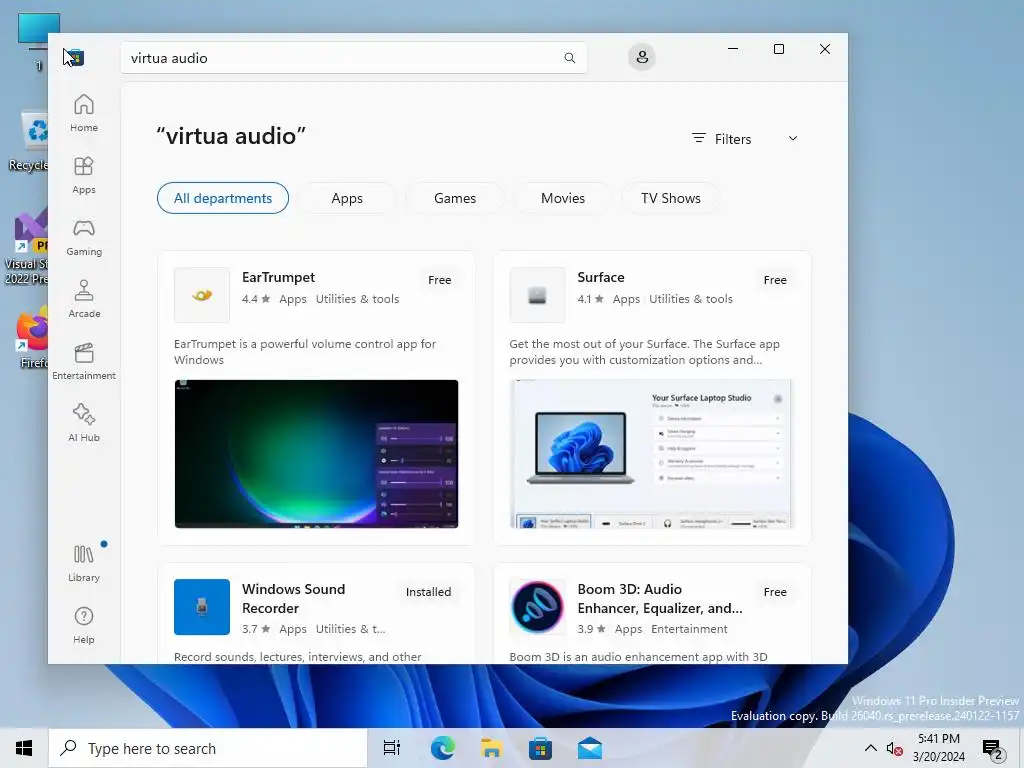Click the Surface app screenshot preview
The height and width of the screenshot is (768, 1024).
(651, 454)
